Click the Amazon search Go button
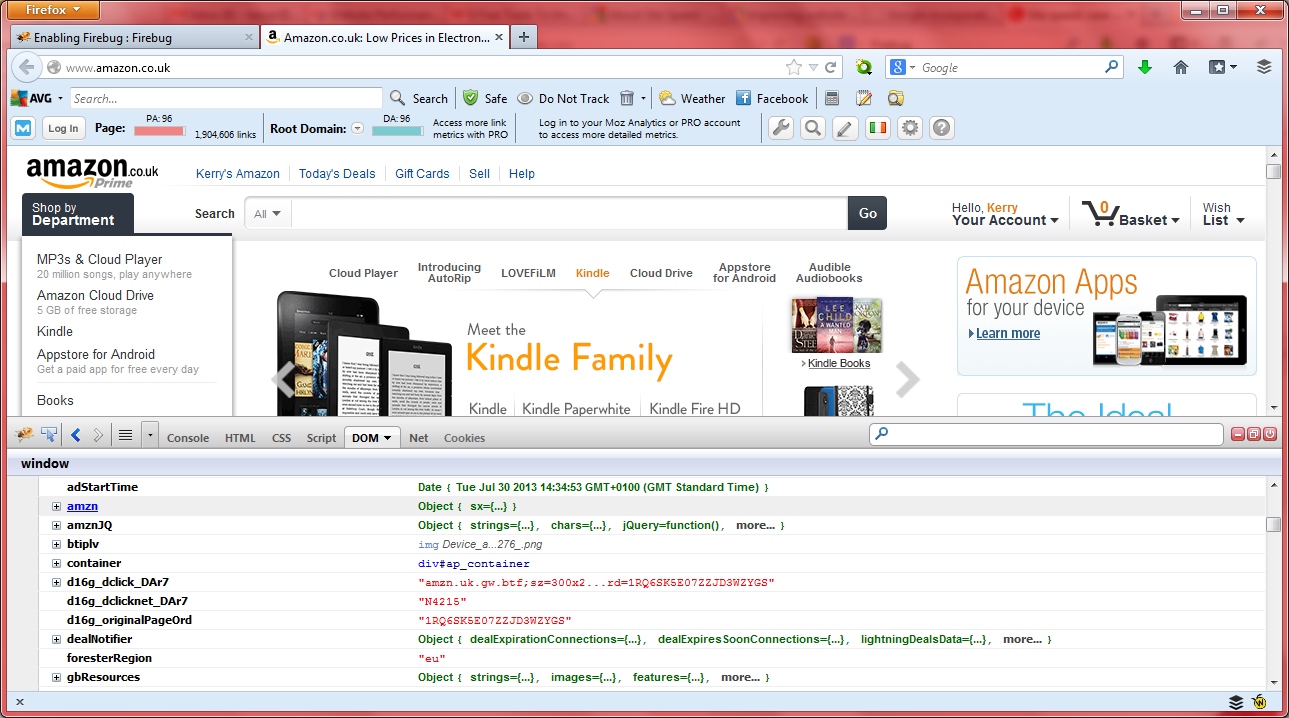 coord(867,213)
